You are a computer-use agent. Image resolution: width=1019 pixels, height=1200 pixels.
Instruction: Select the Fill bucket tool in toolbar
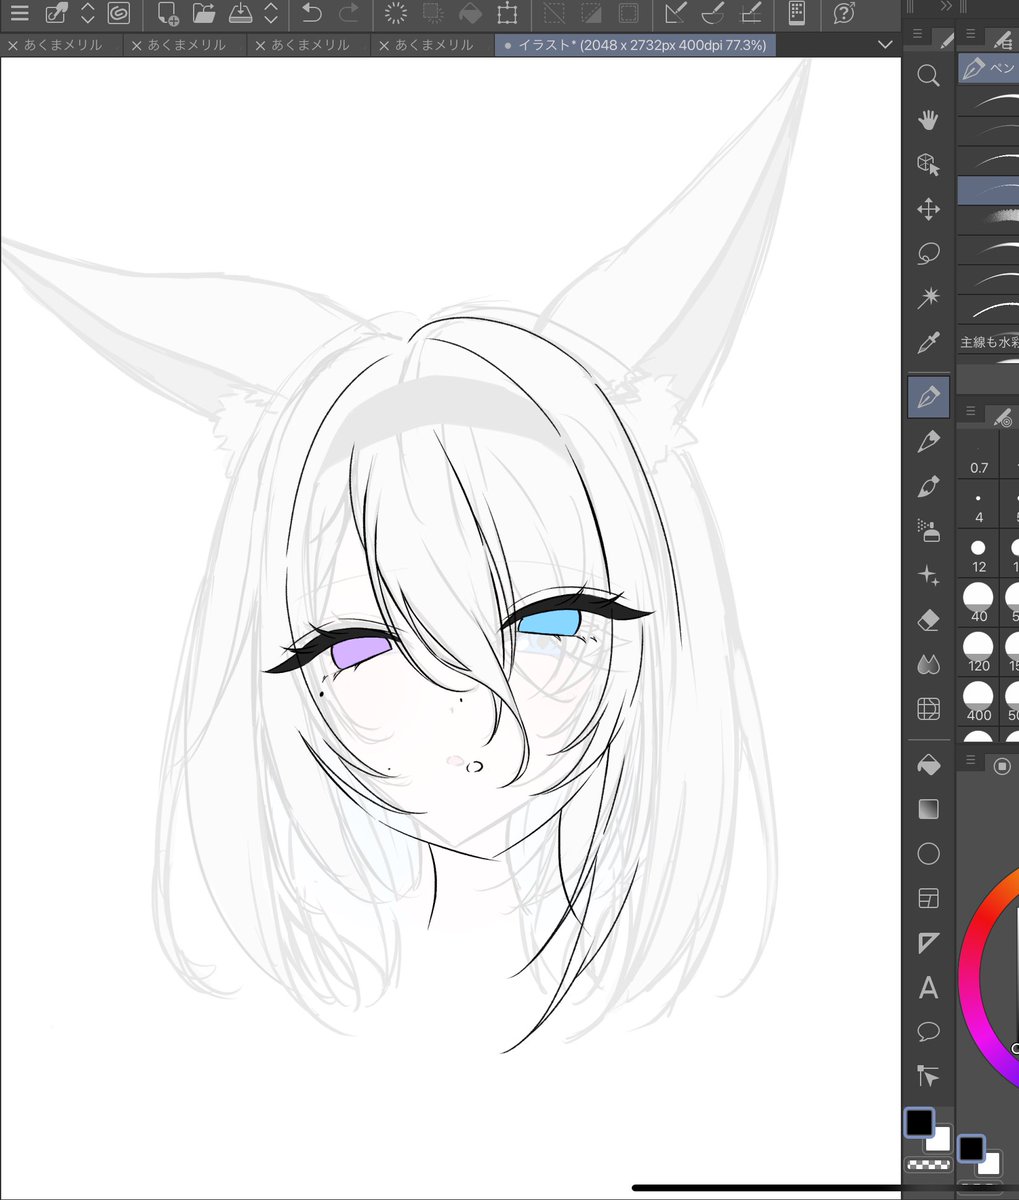point(928,765)
